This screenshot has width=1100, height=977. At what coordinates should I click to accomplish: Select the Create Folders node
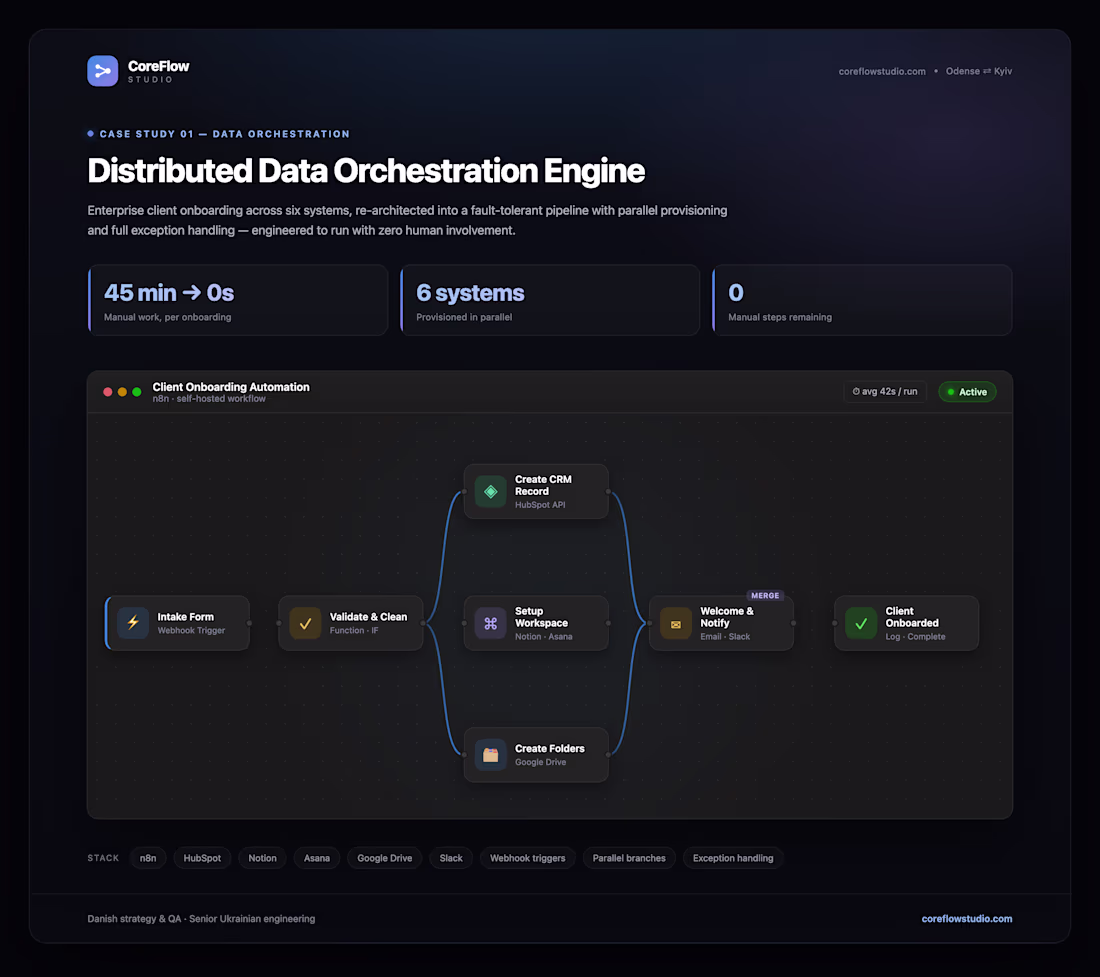(536, 755)
